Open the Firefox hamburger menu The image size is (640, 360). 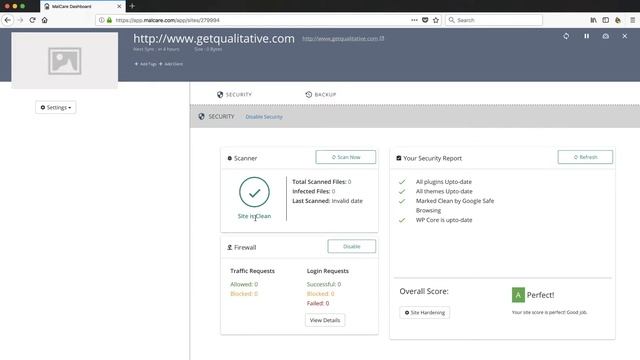632,20
